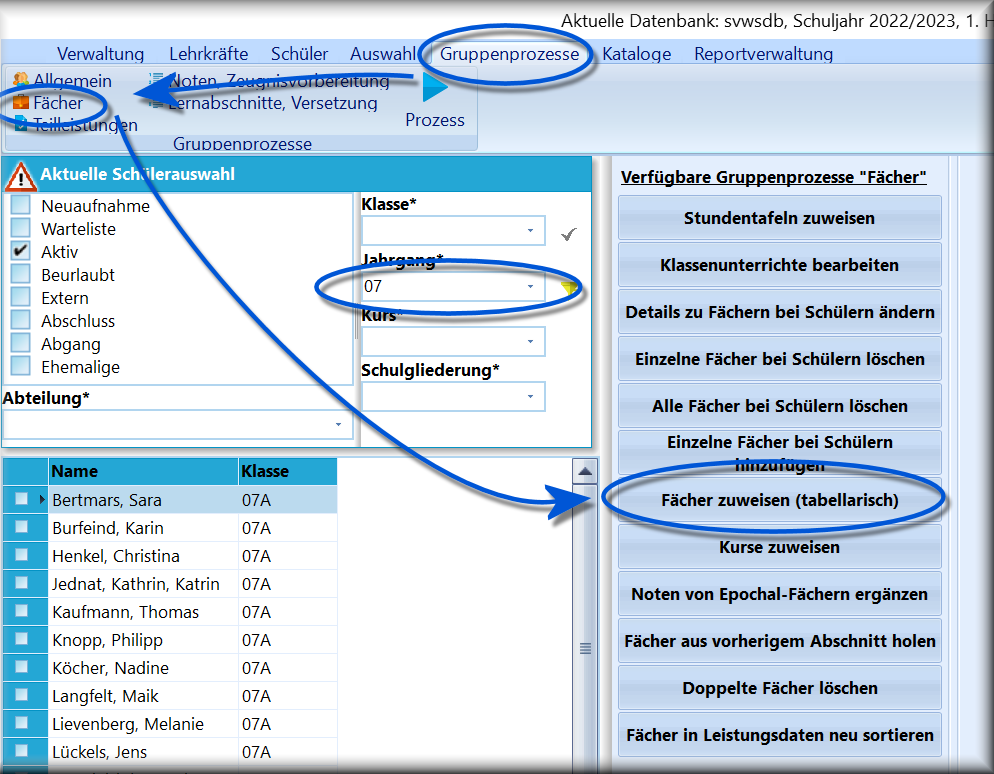Viewport: 994px width, 774px height.
Task: Click the Teilleistungen ribbon icon
Action: point(21,124)
